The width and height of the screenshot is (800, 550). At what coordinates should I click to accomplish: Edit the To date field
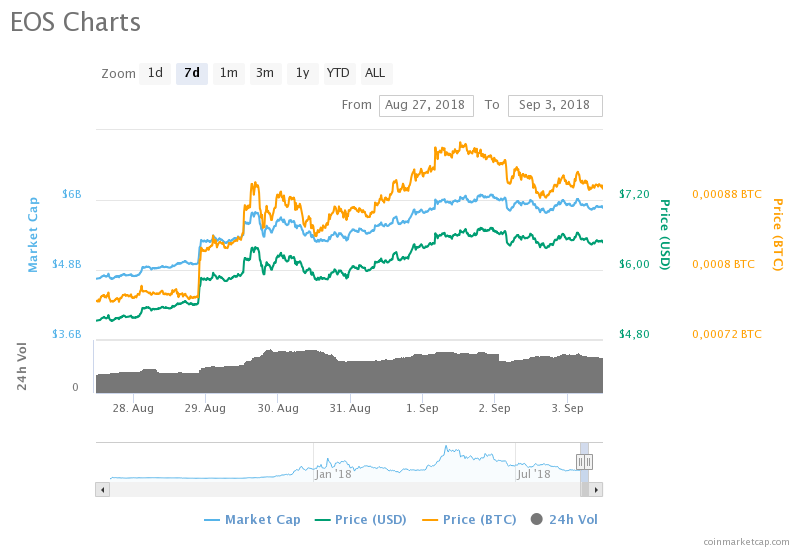(555, 106)
